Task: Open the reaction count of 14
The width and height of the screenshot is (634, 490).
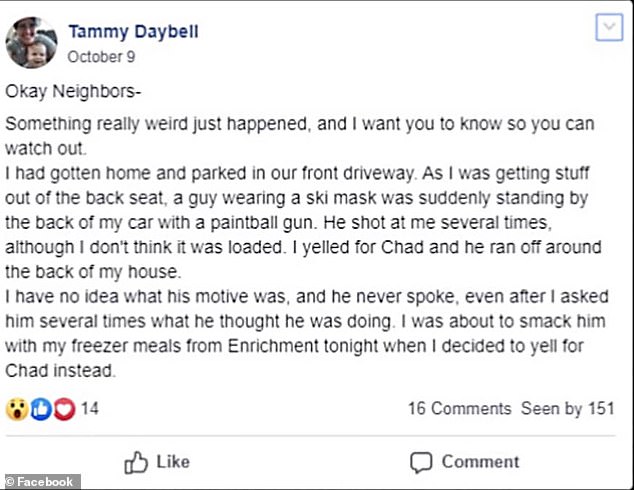Action: click(x=89, y=409)
